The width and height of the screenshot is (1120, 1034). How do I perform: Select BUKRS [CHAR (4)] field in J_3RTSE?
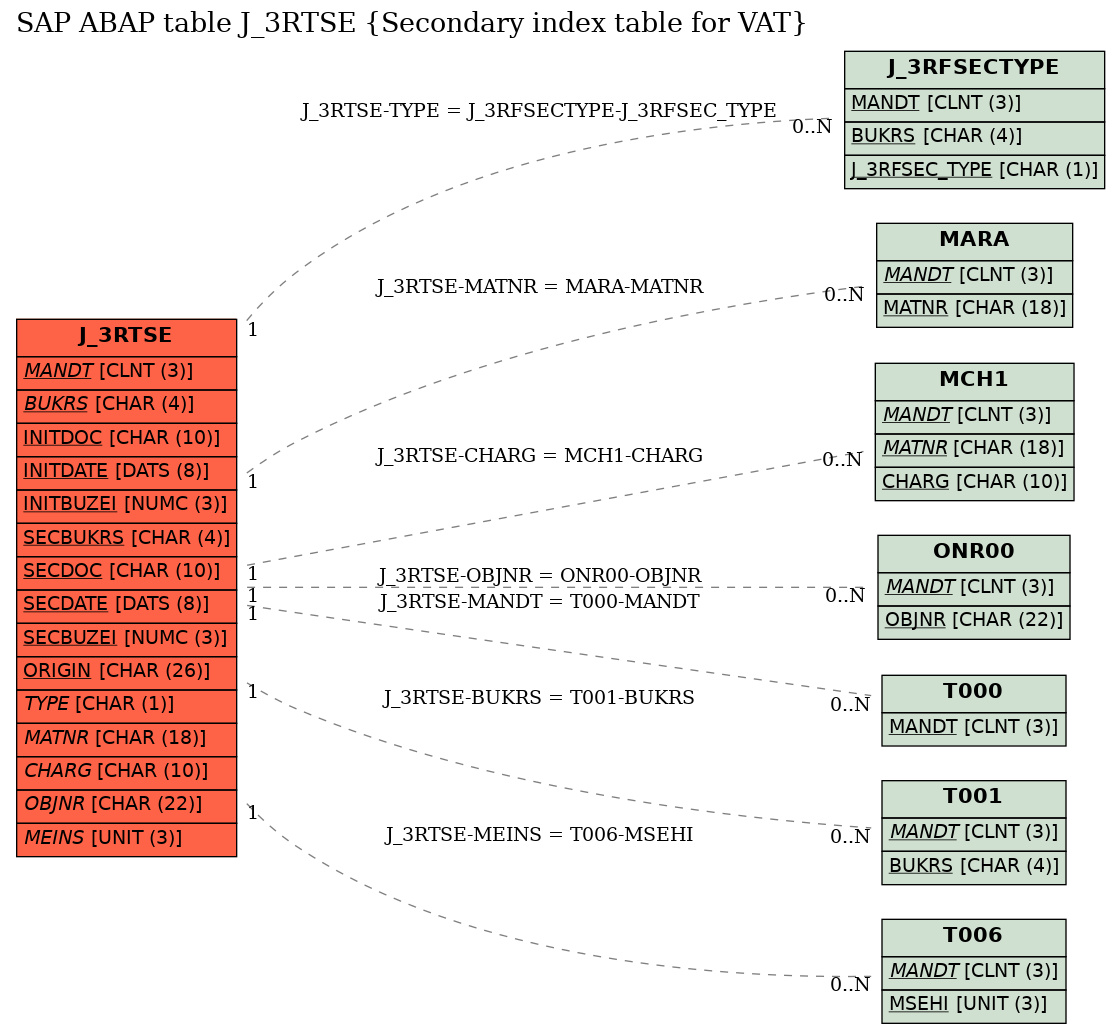(x=126, y=406)
